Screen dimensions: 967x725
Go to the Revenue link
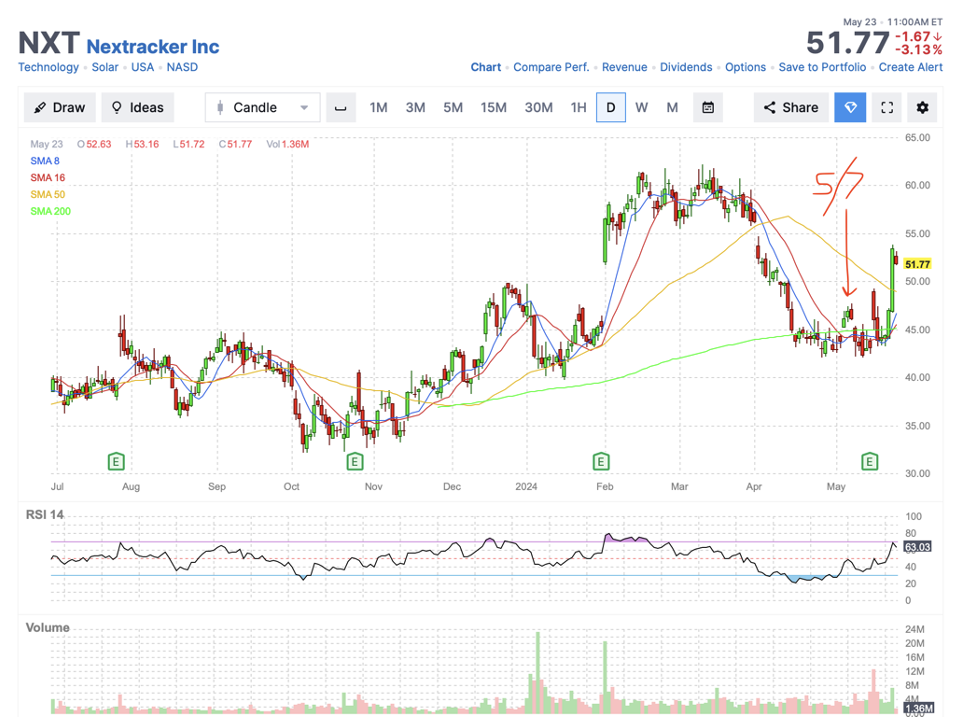625,67
